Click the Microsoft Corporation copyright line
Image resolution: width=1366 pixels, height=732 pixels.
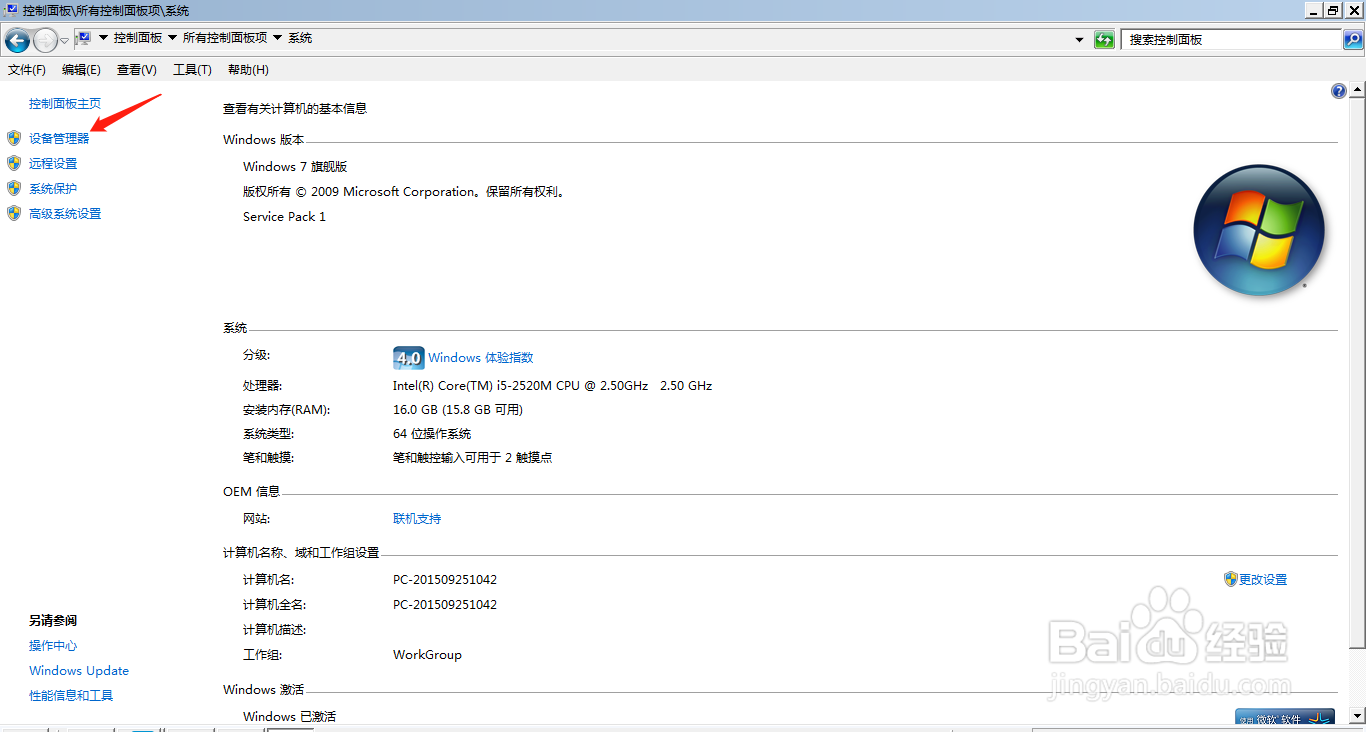(405, 192)
